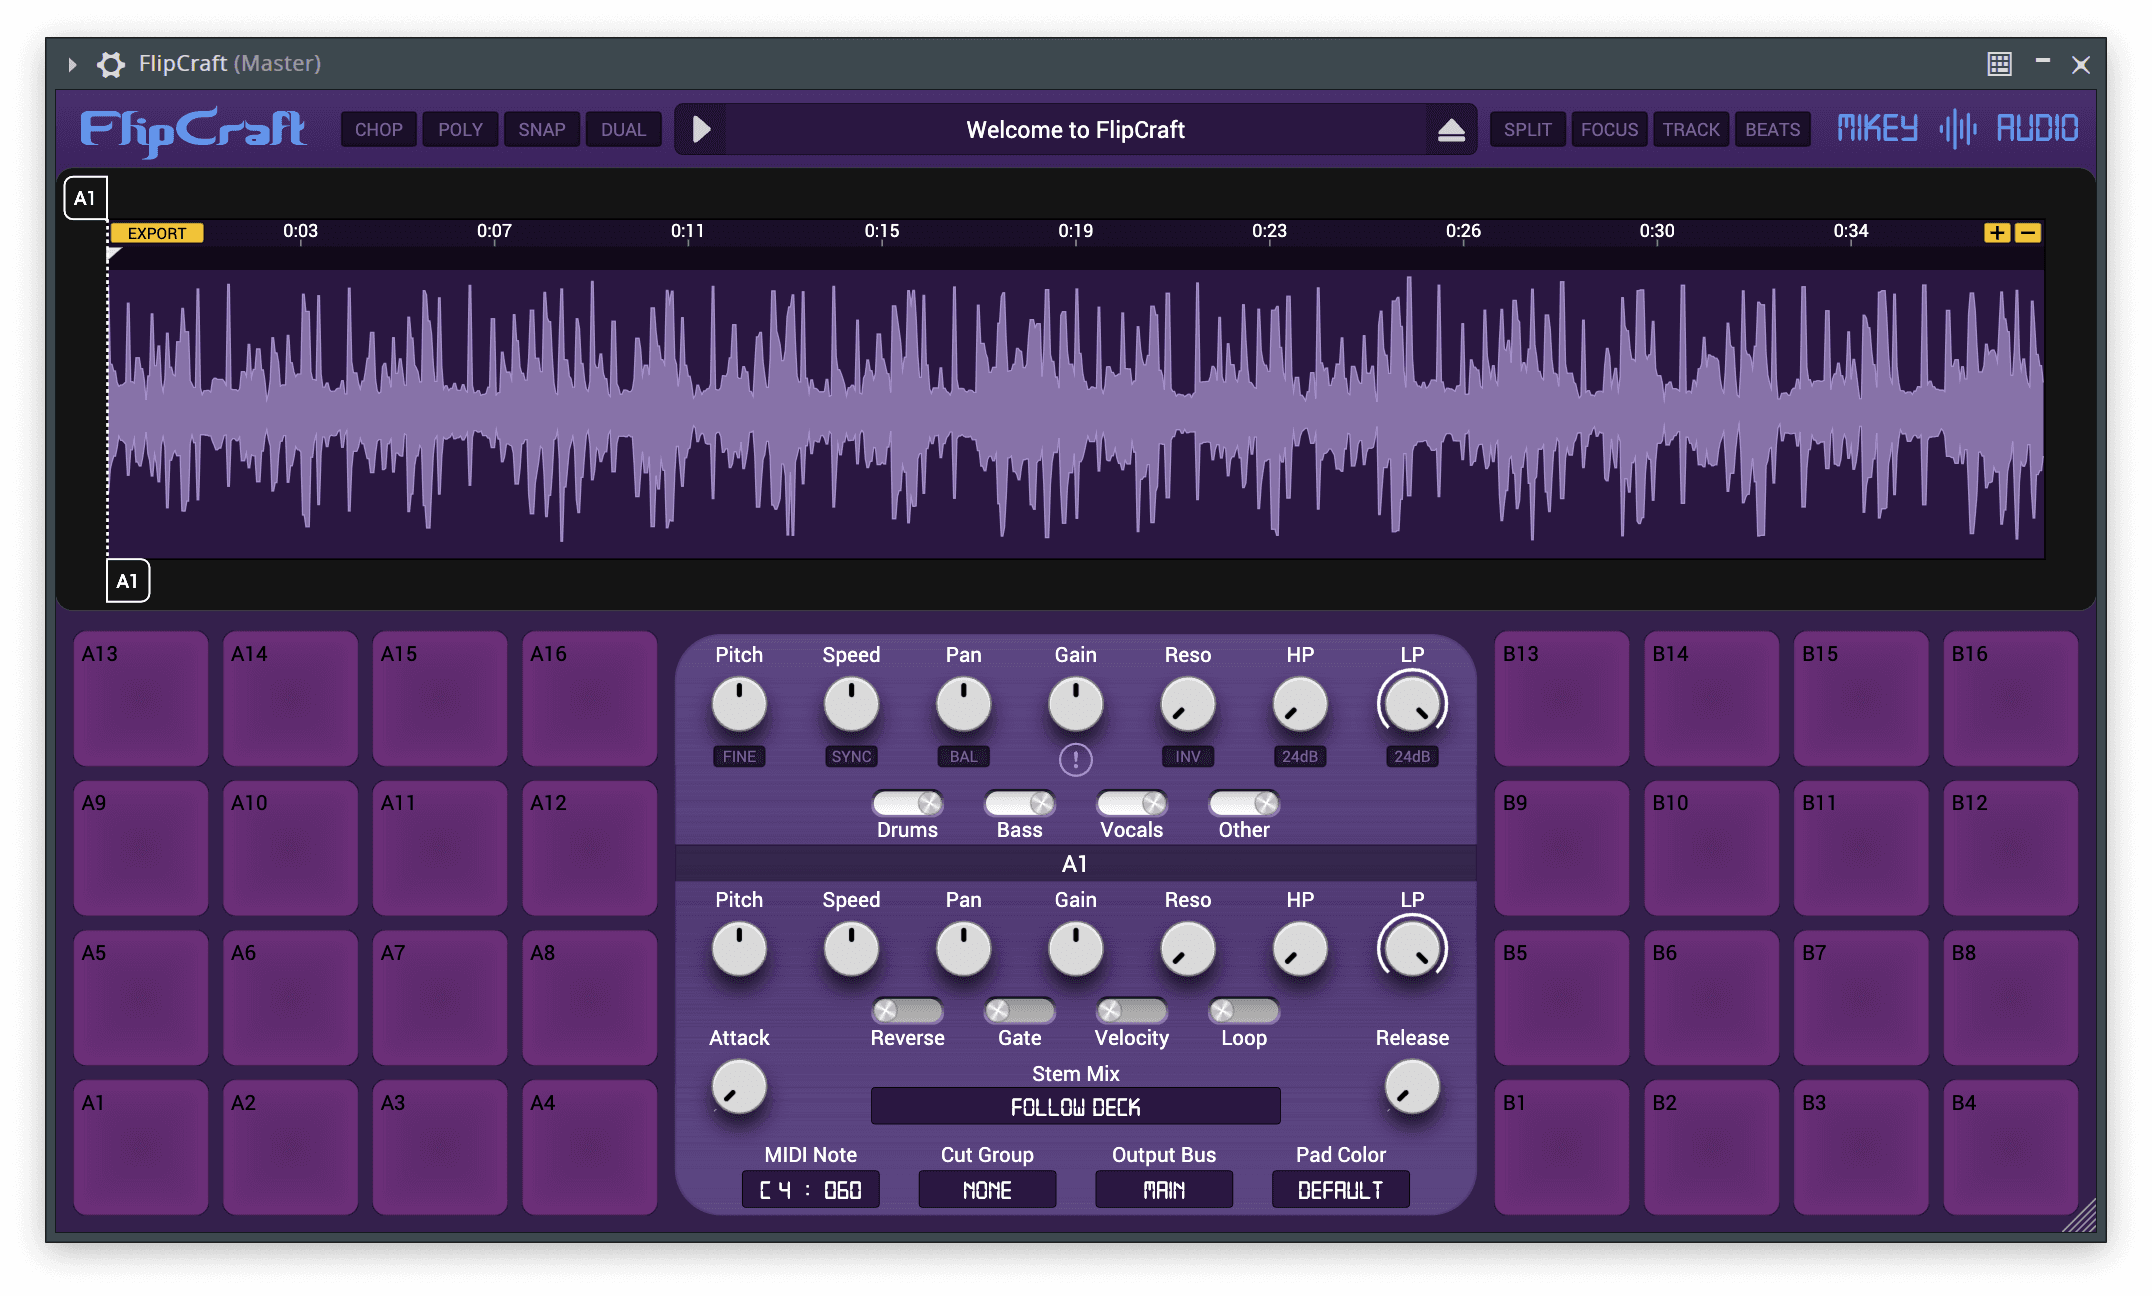
Task: Expand the plugin options arrow in title bar
Action: (x=72, y=65)
